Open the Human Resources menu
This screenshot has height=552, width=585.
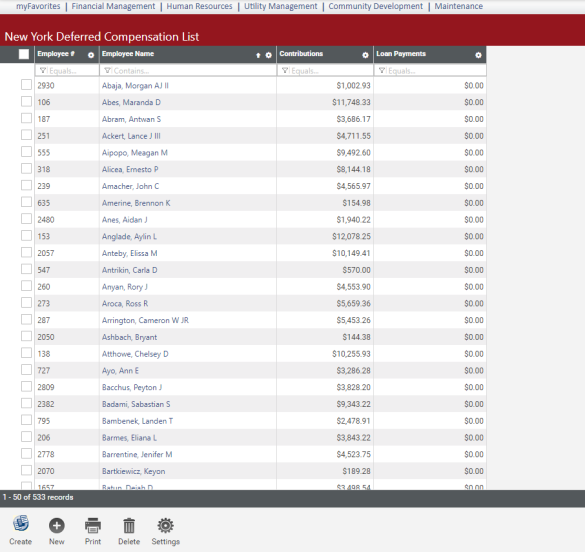[x=199, y=6]
